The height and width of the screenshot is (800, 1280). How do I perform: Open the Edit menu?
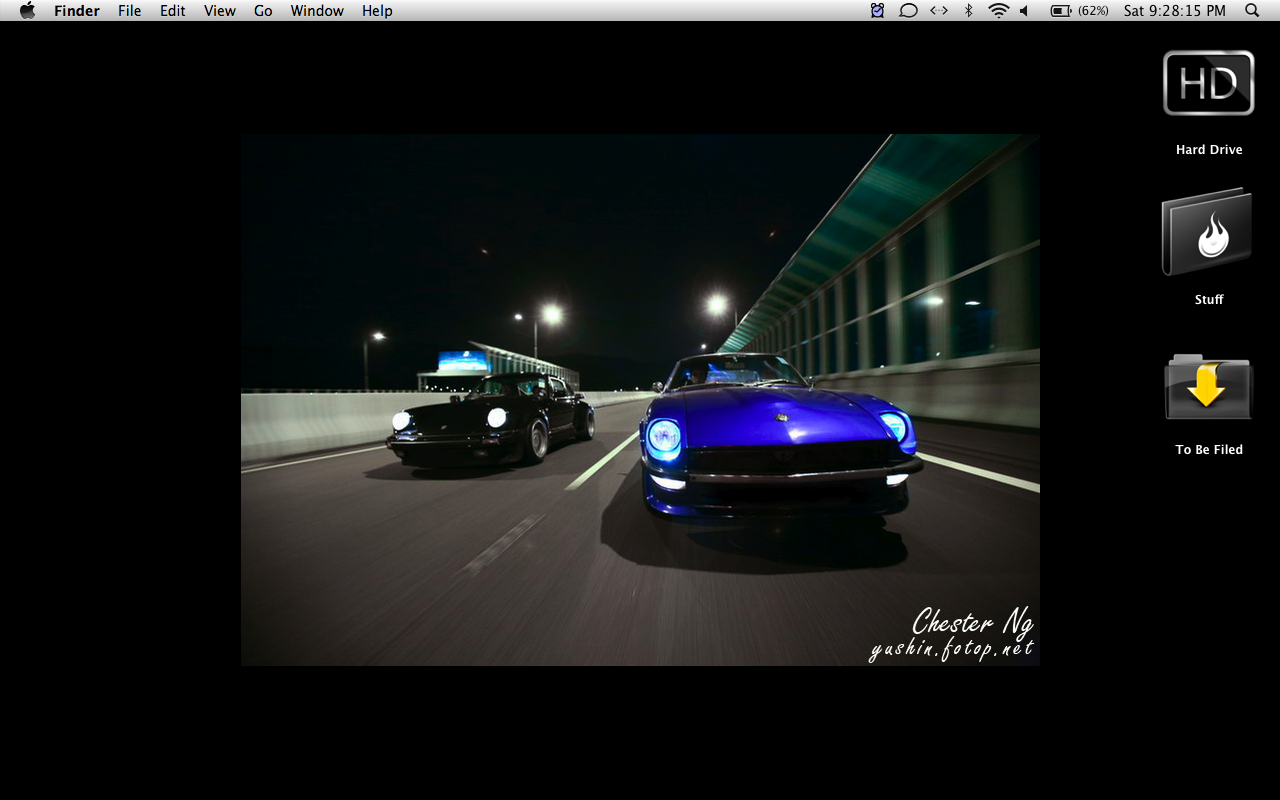[173, 11]
